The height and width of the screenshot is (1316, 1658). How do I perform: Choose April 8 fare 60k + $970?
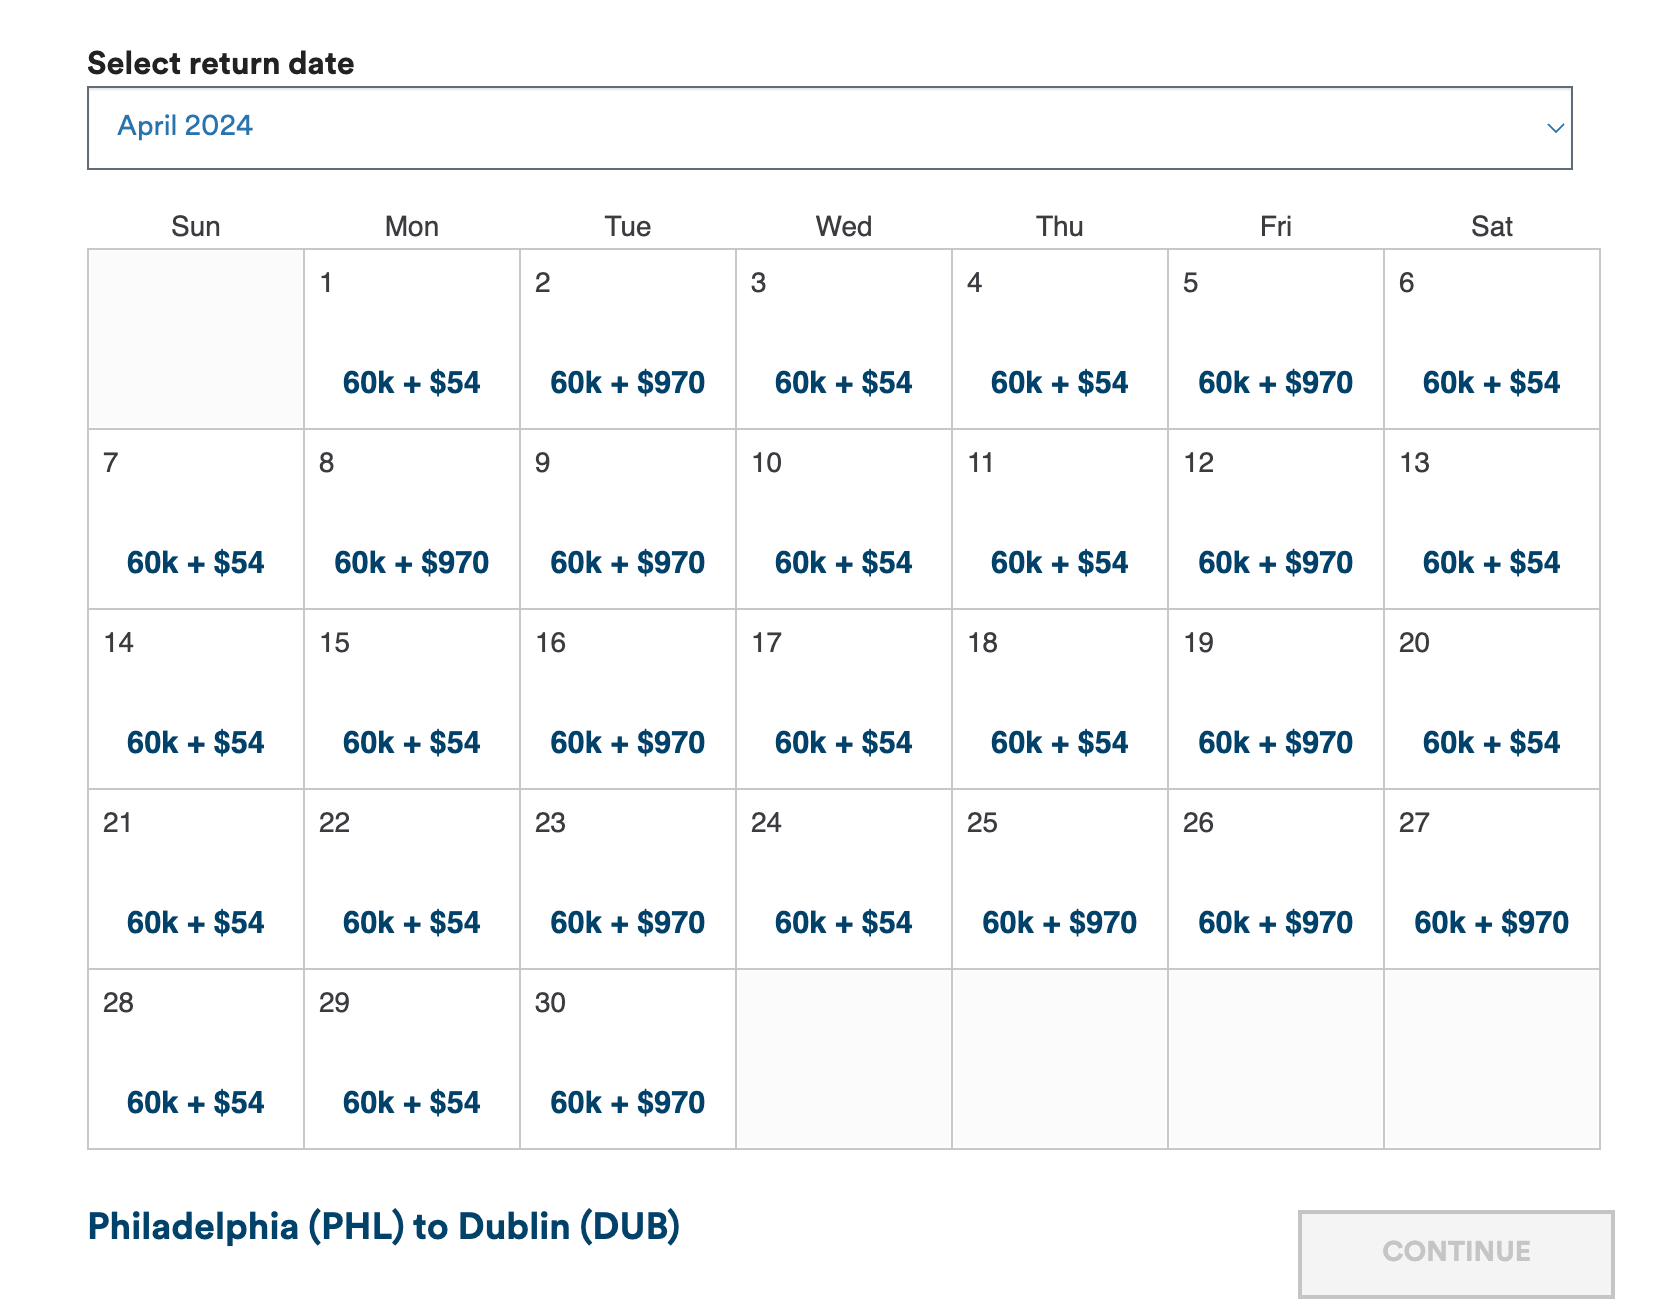(411, 562)
